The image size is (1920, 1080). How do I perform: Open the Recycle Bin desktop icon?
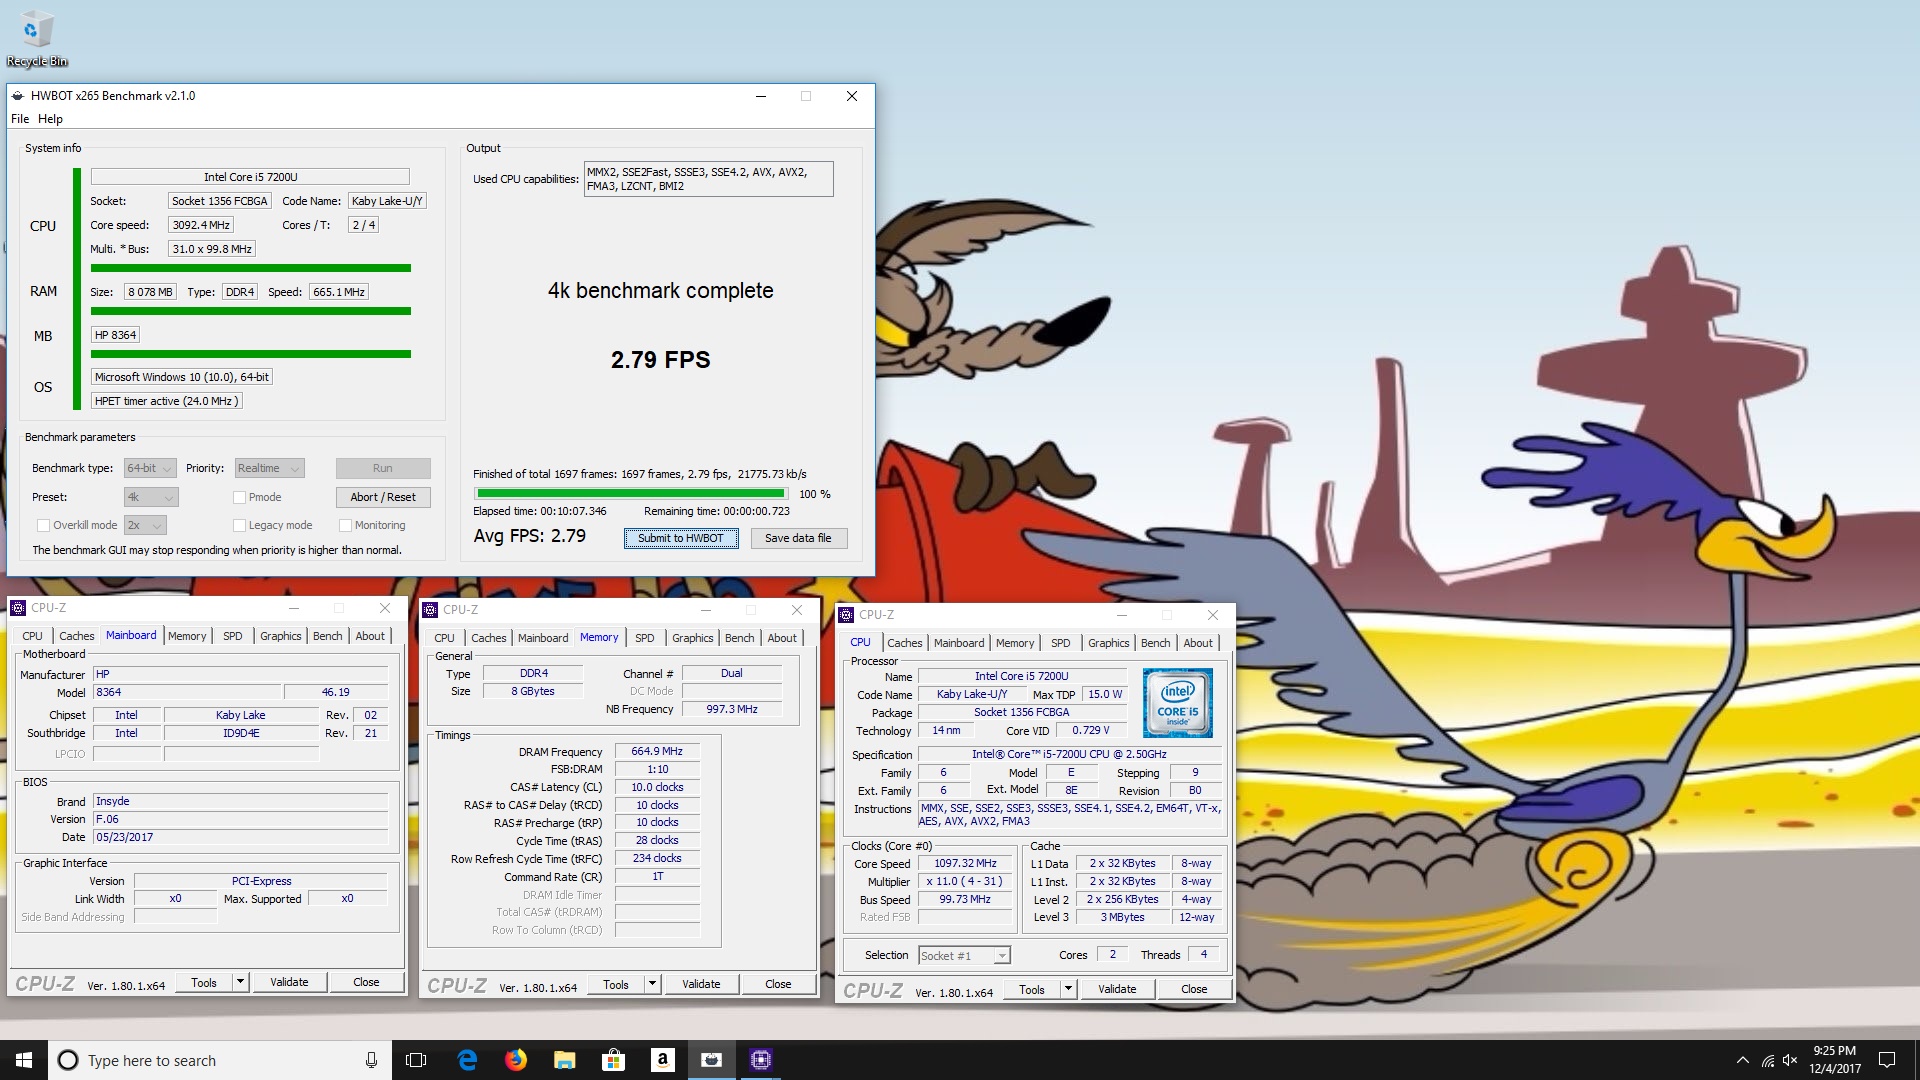[x=36, y=40]
